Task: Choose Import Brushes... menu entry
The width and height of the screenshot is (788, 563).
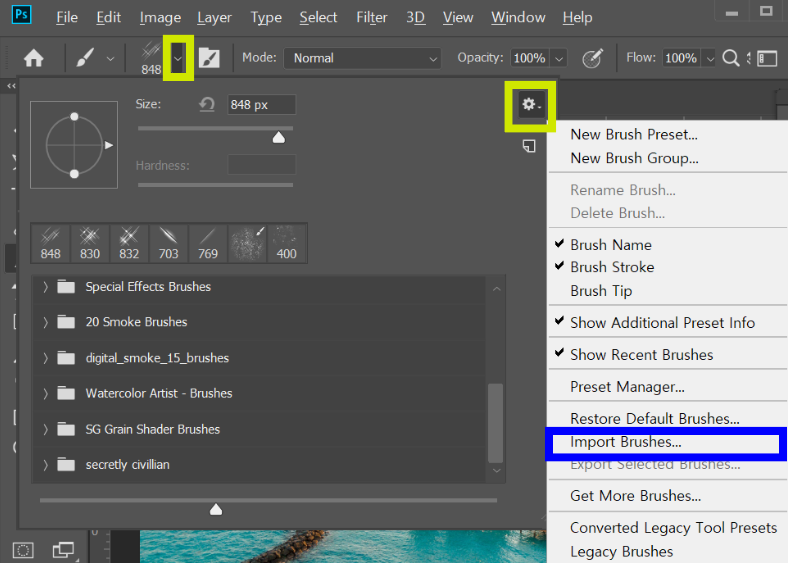Action: pos(665,442)
